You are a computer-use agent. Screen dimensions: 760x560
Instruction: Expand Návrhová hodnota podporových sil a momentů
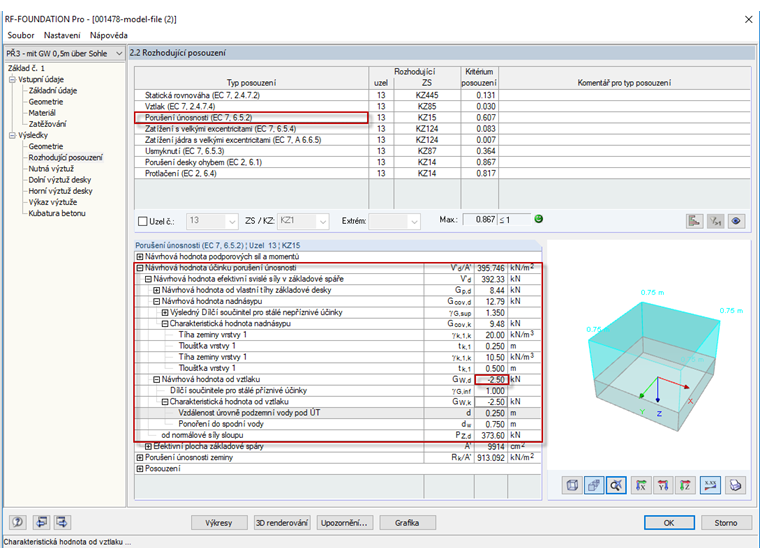click(x=140, y=256)
